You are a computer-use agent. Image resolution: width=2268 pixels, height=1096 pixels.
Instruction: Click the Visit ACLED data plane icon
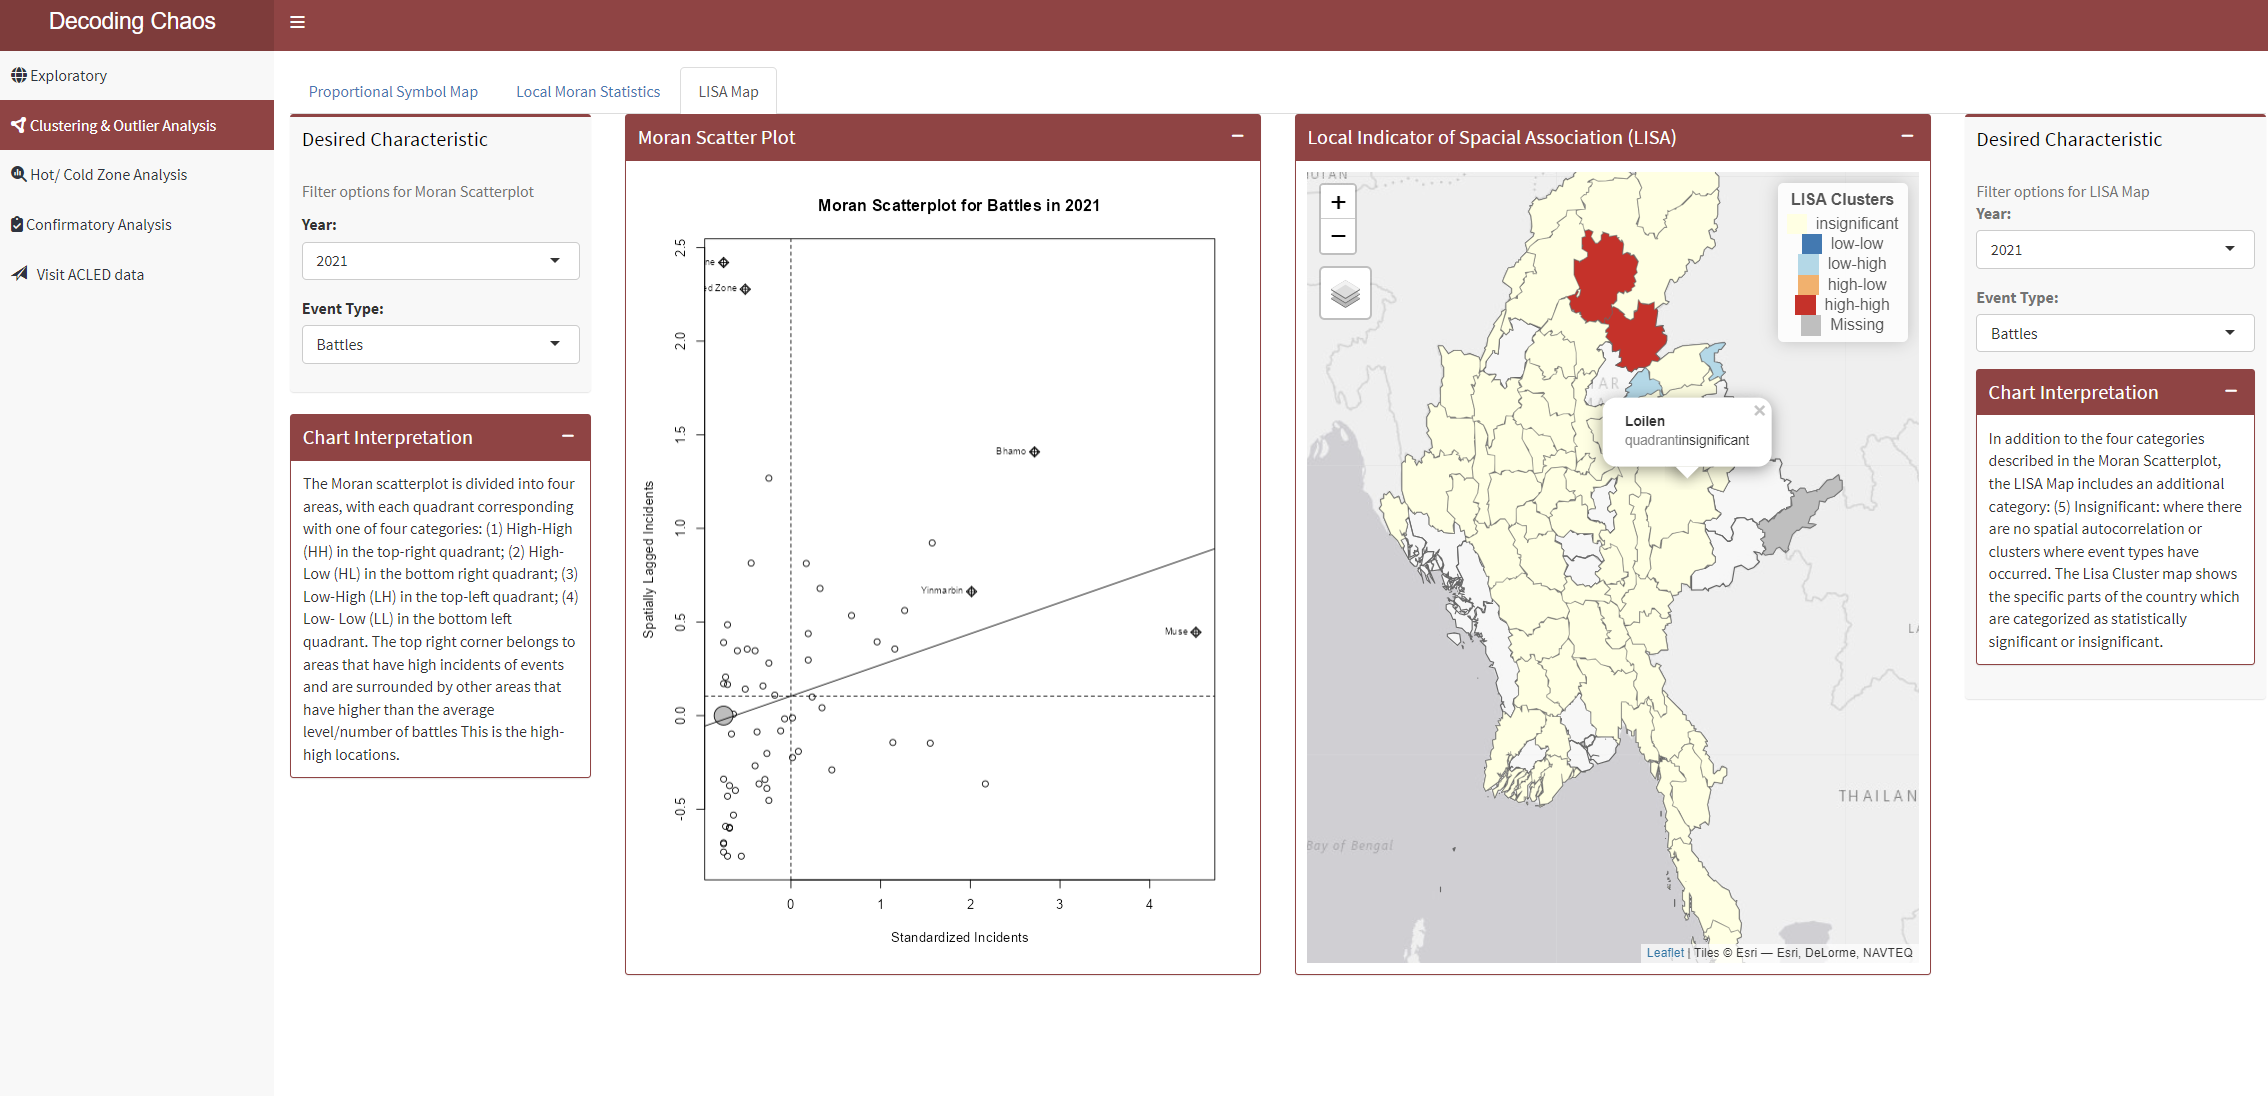(20, 274)
